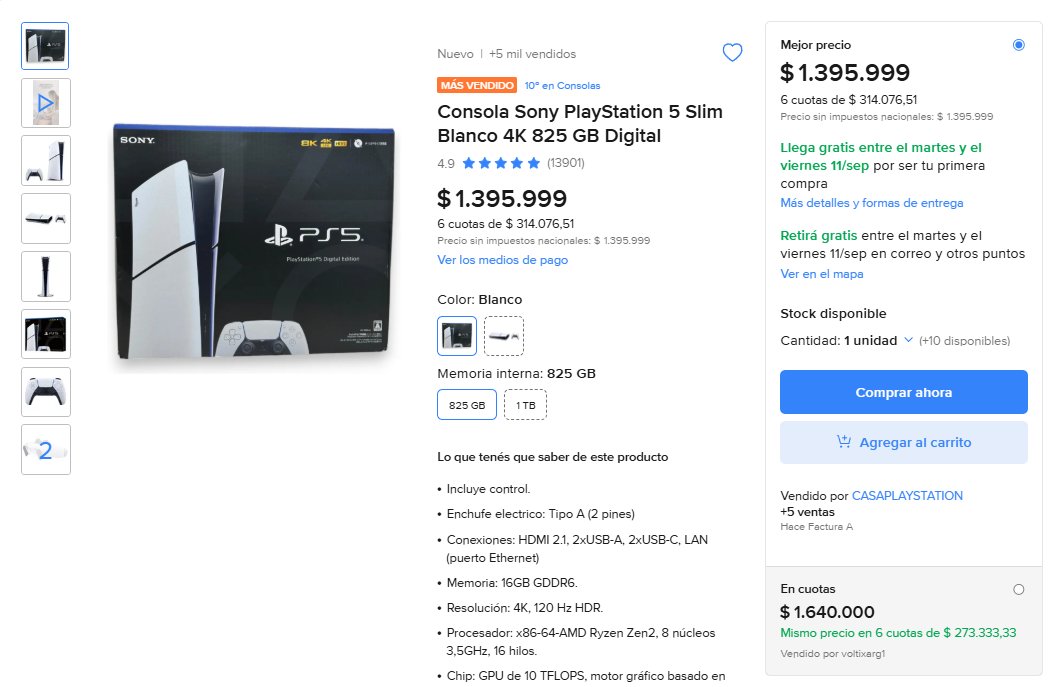Image resolution: width=1061 pixels, height=687 pixels.
Task: Open Más detalles y formas de entrega
Action: click(872, 203)
